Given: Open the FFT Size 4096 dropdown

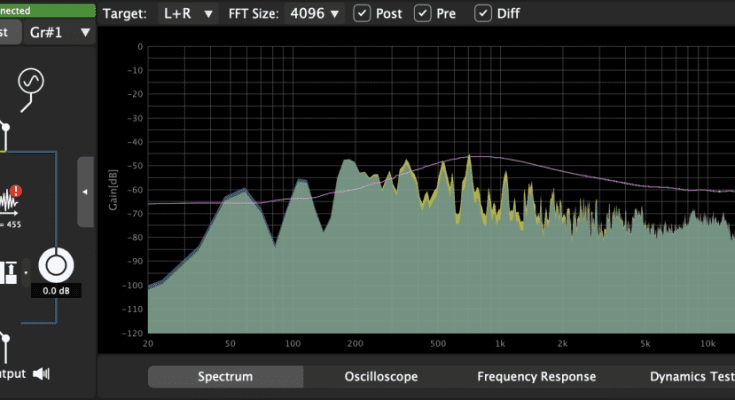Looking at the screenshot, I should (314, 14).
